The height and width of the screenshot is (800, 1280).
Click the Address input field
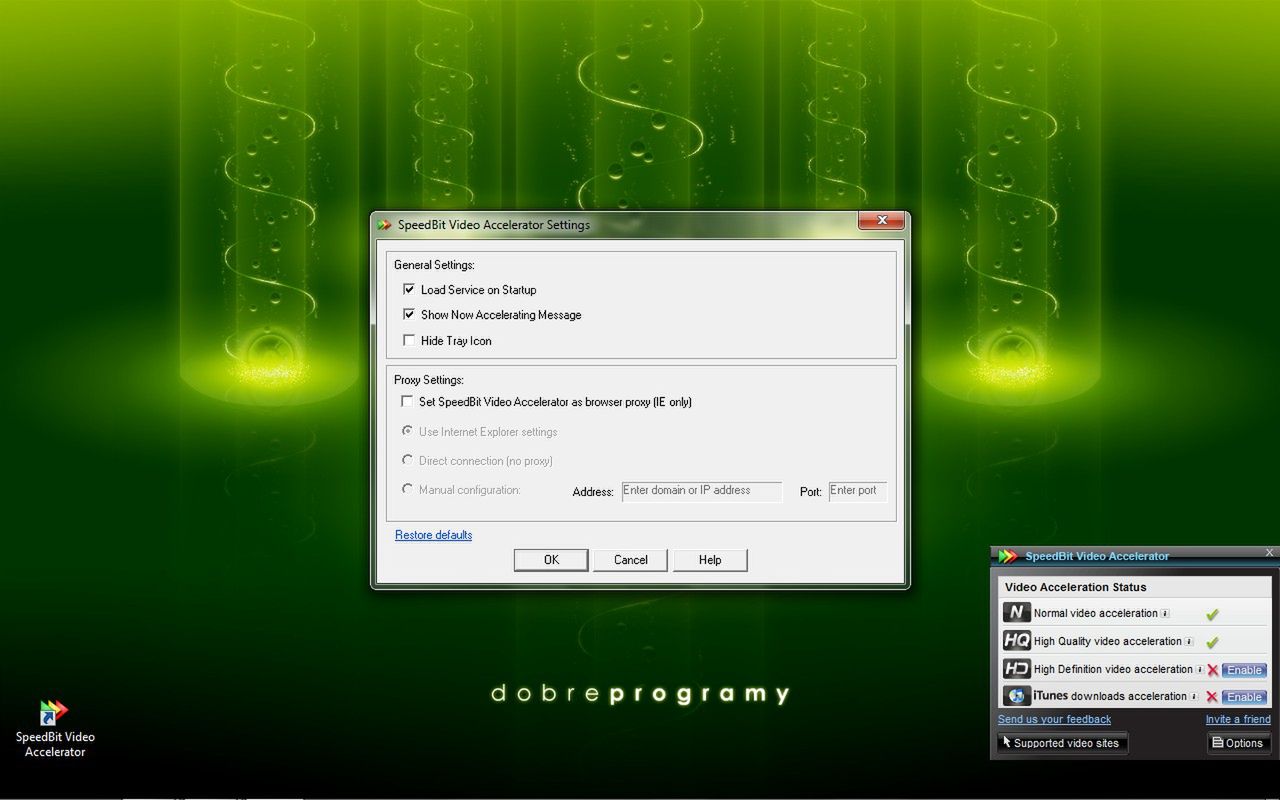[701, 491]
